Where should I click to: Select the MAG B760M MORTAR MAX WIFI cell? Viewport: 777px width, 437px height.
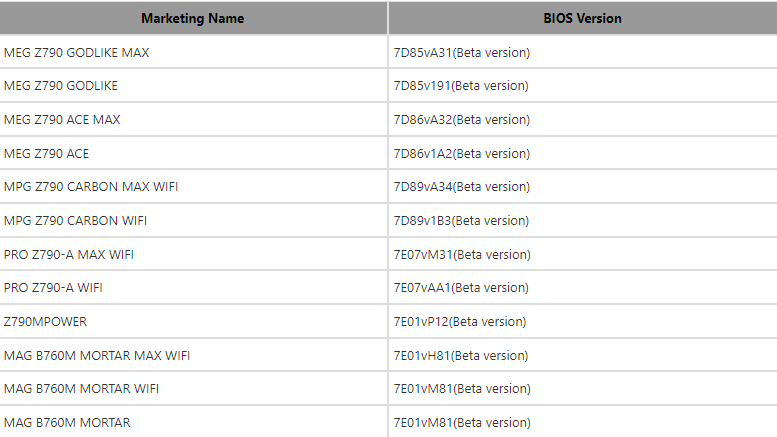(193, 356)
